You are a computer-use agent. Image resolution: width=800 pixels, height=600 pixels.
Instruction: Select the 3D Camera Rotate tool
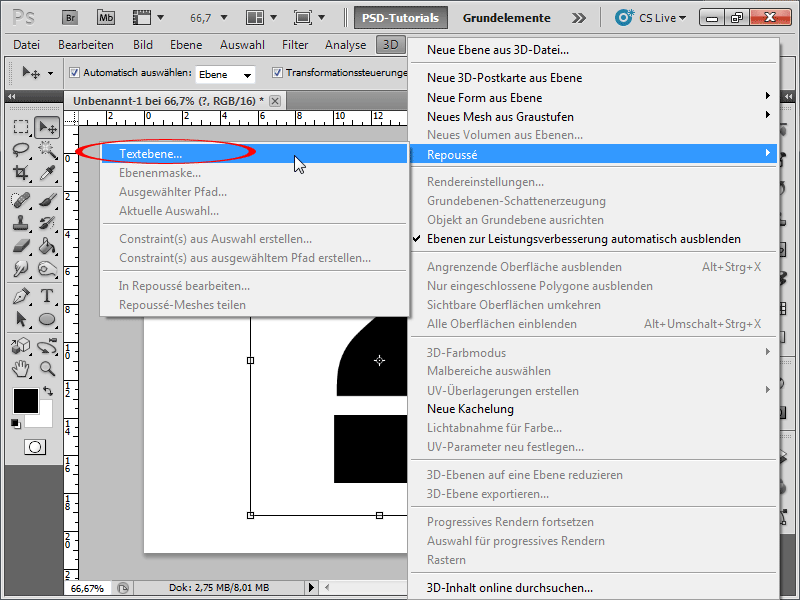47,346
